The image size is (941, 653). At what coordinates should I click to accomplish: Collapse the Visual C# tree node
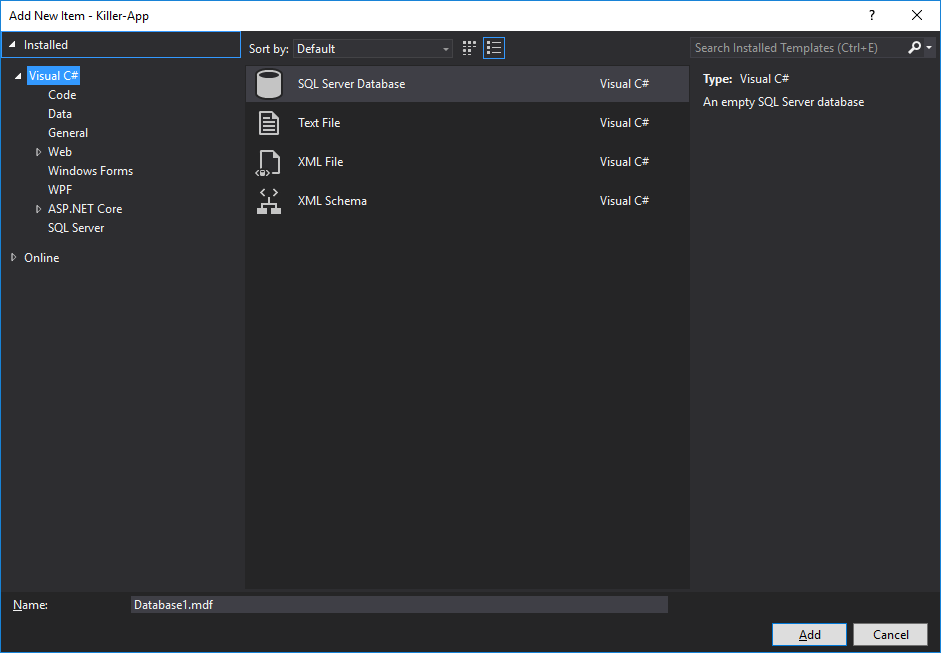point(18,76)
